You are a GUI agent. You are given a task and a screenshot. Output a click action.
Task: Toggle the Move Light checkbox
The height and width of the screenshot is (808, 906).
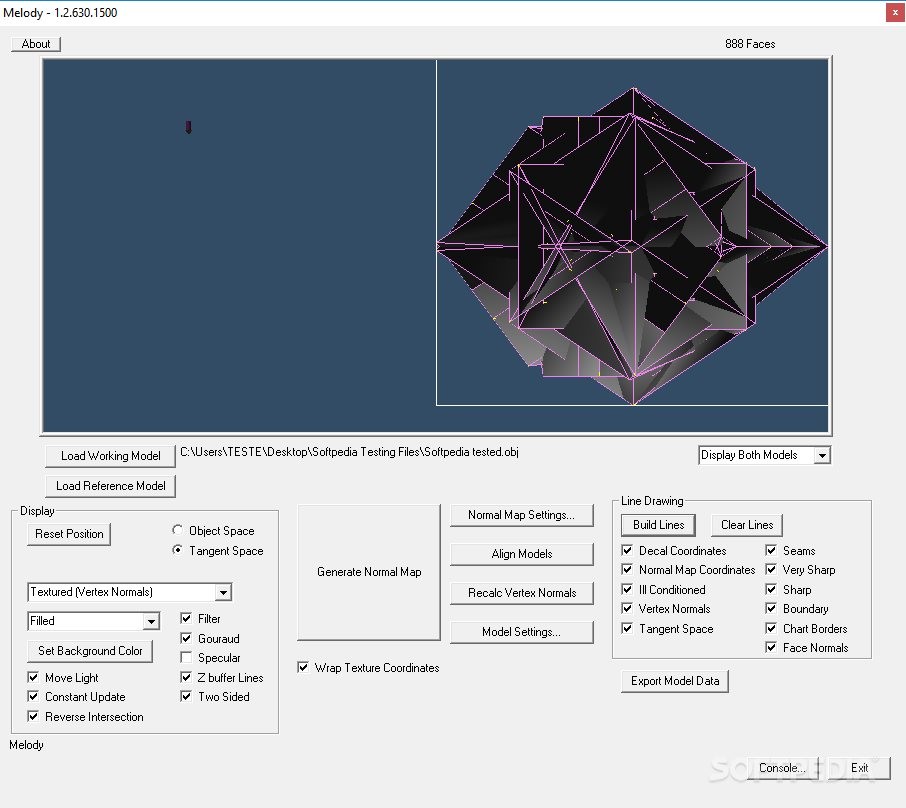pos(34,677)
